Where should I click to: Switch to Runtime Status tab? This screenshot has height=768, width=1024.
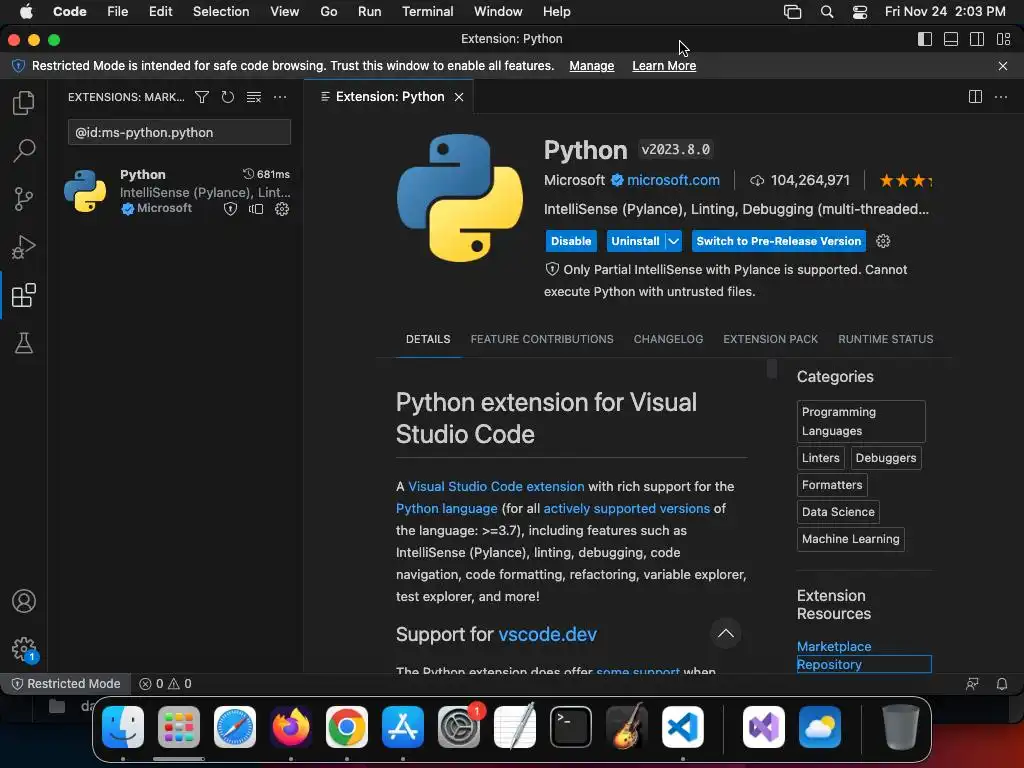886,339
